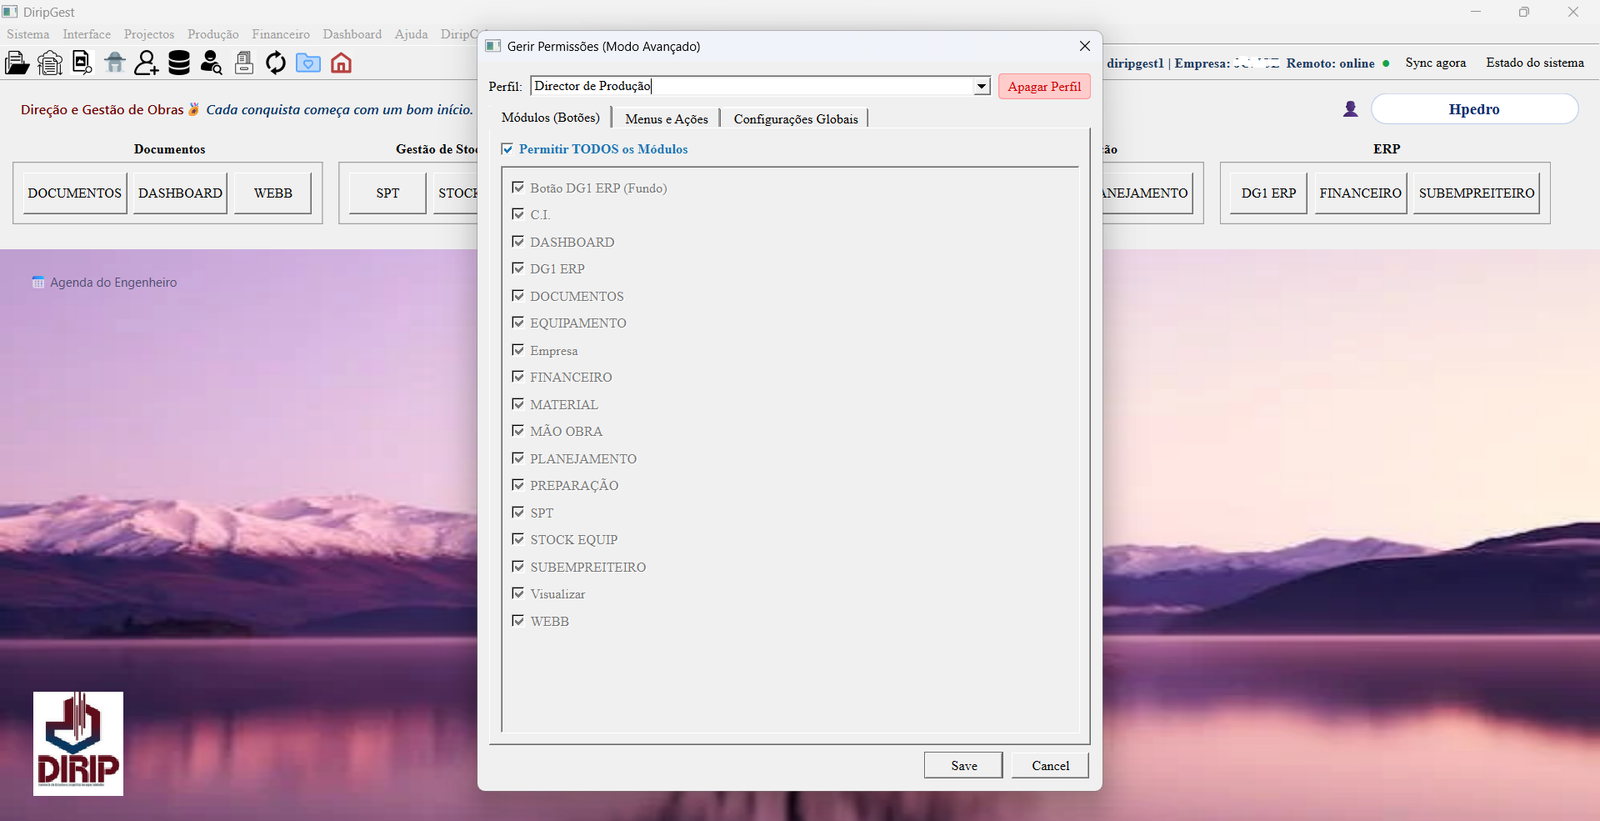Click Sync agora in status bar
The image size is (1600, 821).
point(1435,63)
